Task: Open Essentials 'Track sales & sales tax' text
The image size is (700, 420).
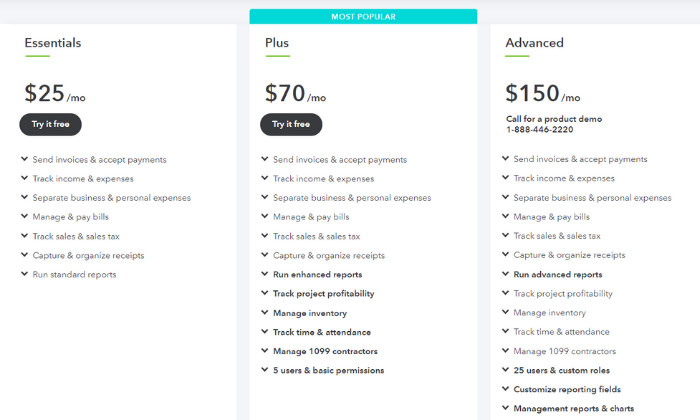Action: 76,236
